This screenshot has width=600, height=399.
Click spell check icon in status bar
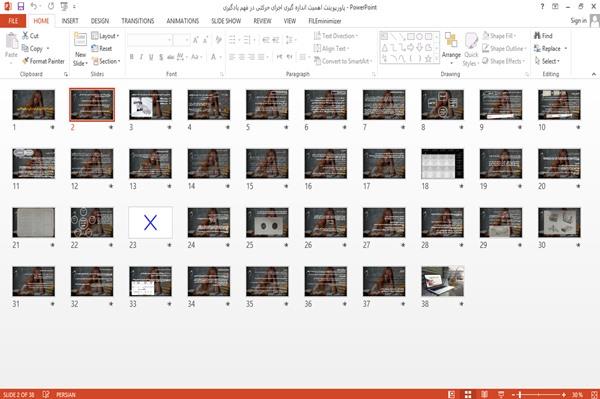pyautogui.click(x=46, y=394)
